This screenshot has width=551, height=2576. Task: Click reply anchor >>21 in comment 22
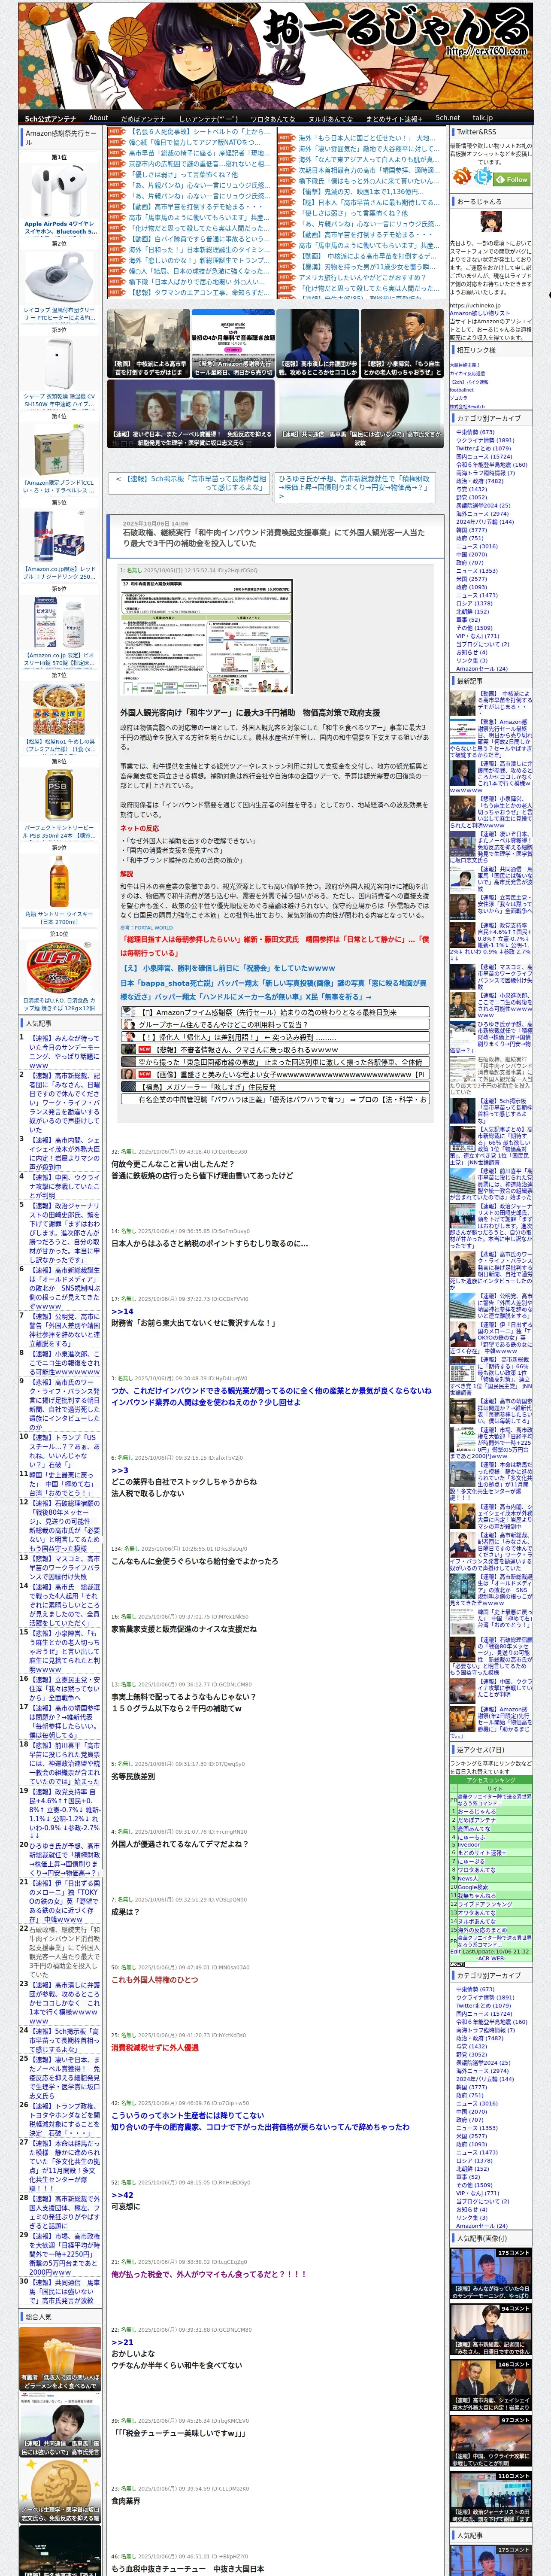point(121,2342)
